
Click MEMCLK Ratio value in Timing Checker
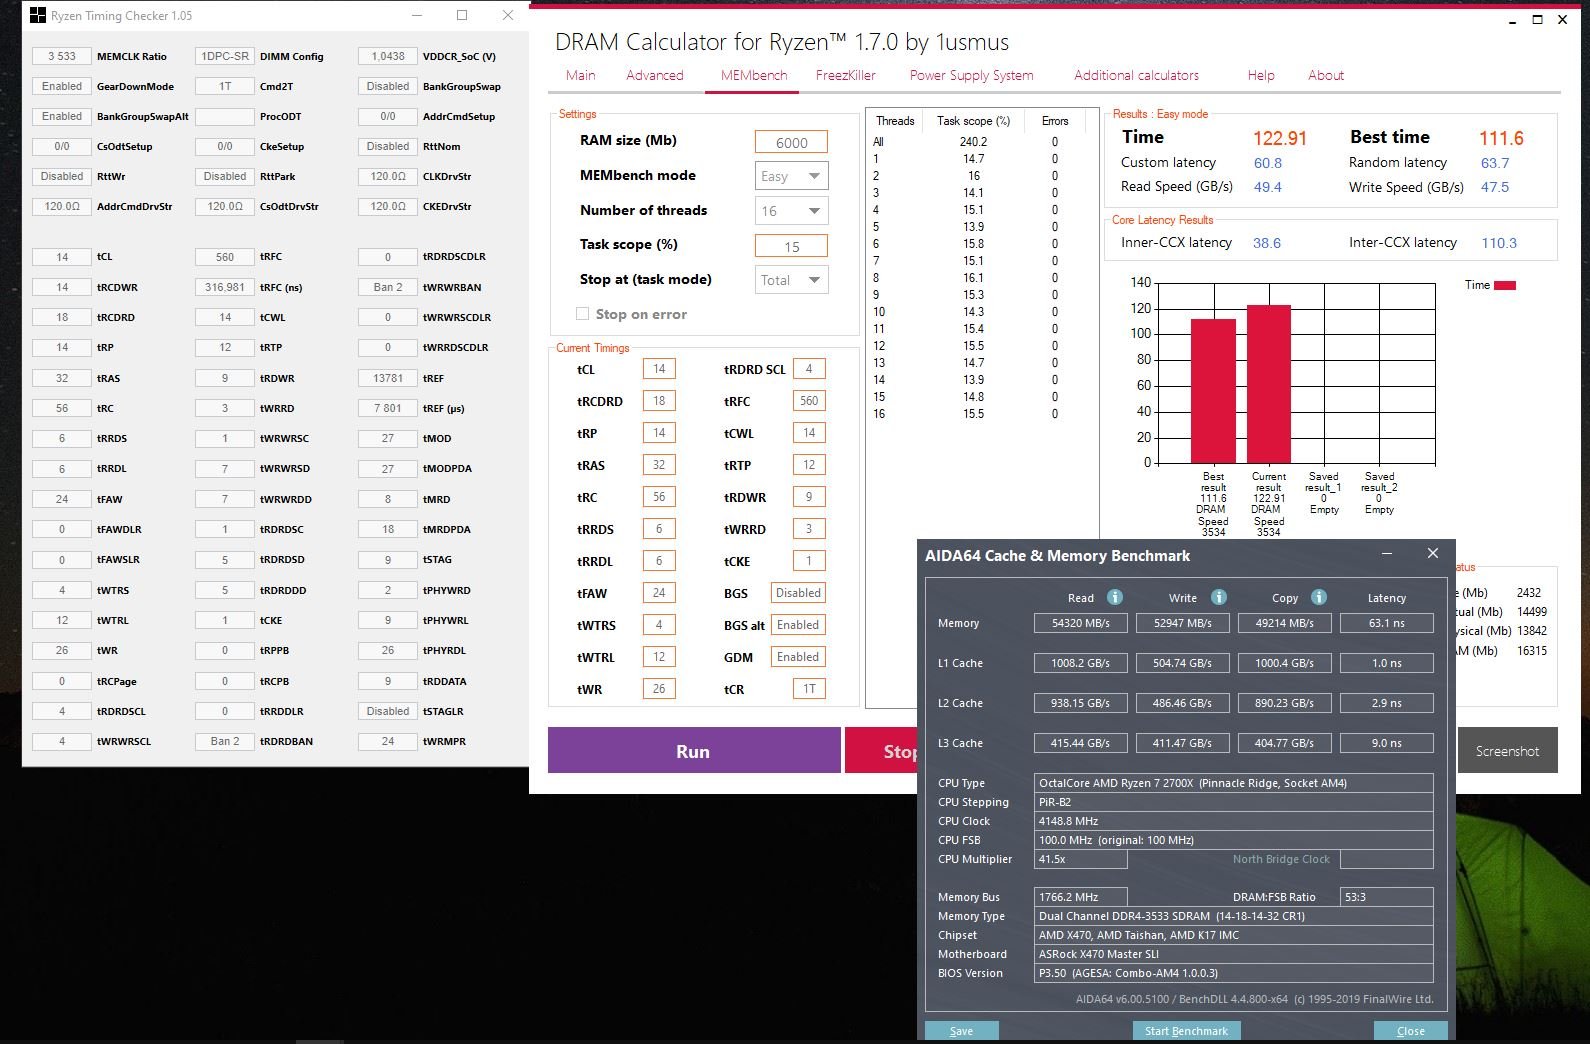coord(62,56)
